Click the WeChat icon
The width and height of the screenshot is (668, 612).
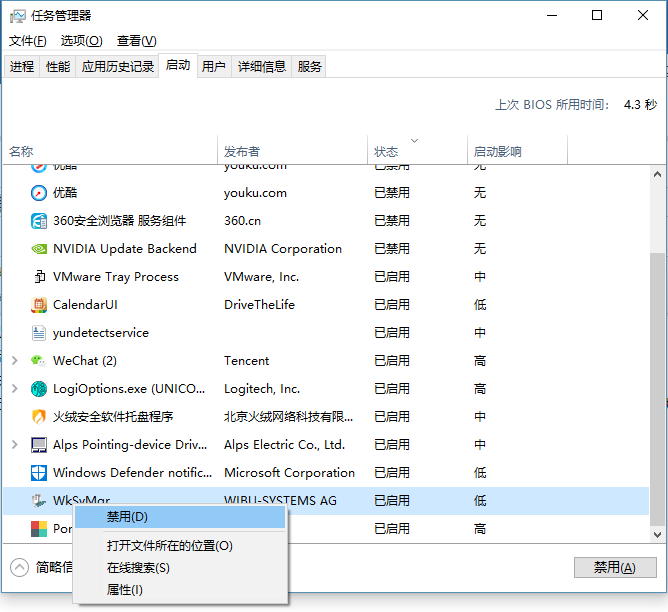(39, 361)
